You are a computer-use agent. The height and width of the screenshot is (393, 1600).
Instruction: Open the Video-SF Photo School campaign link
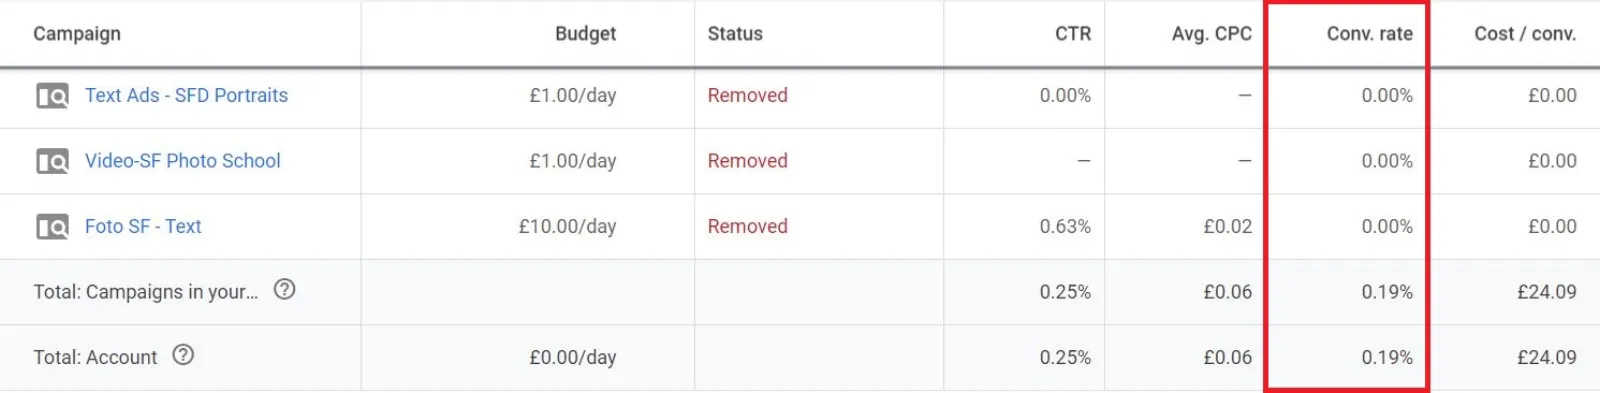tap(183, 161)
